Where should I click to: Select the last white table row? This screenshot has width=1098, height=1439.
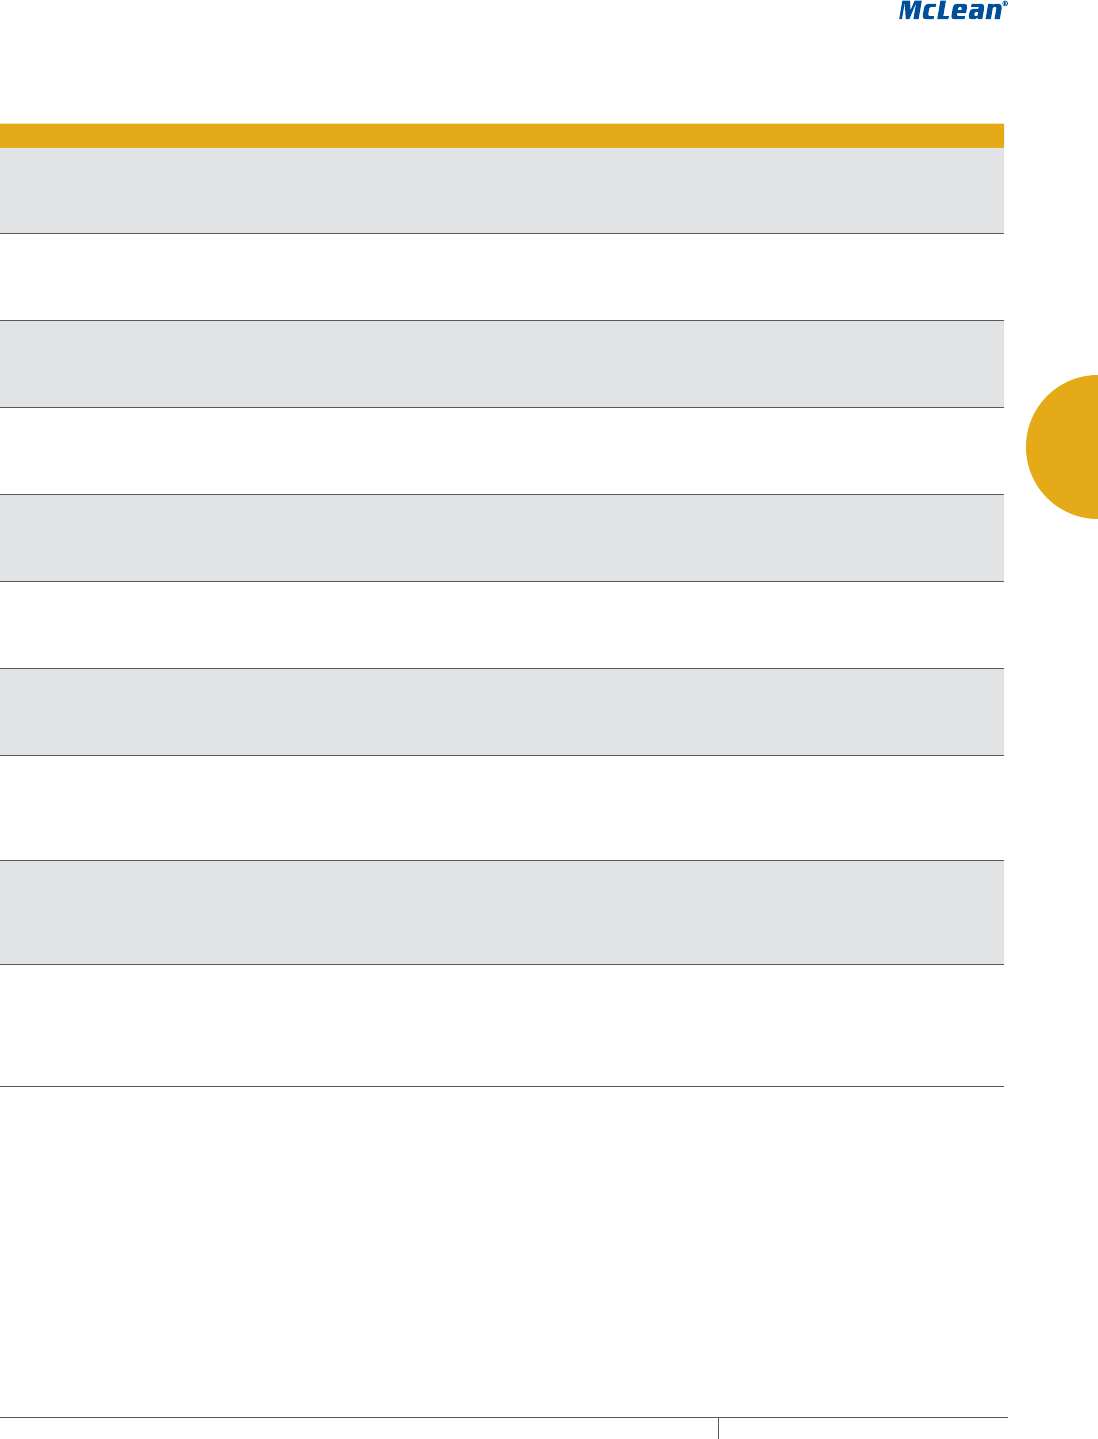(x=502, y=1026)
